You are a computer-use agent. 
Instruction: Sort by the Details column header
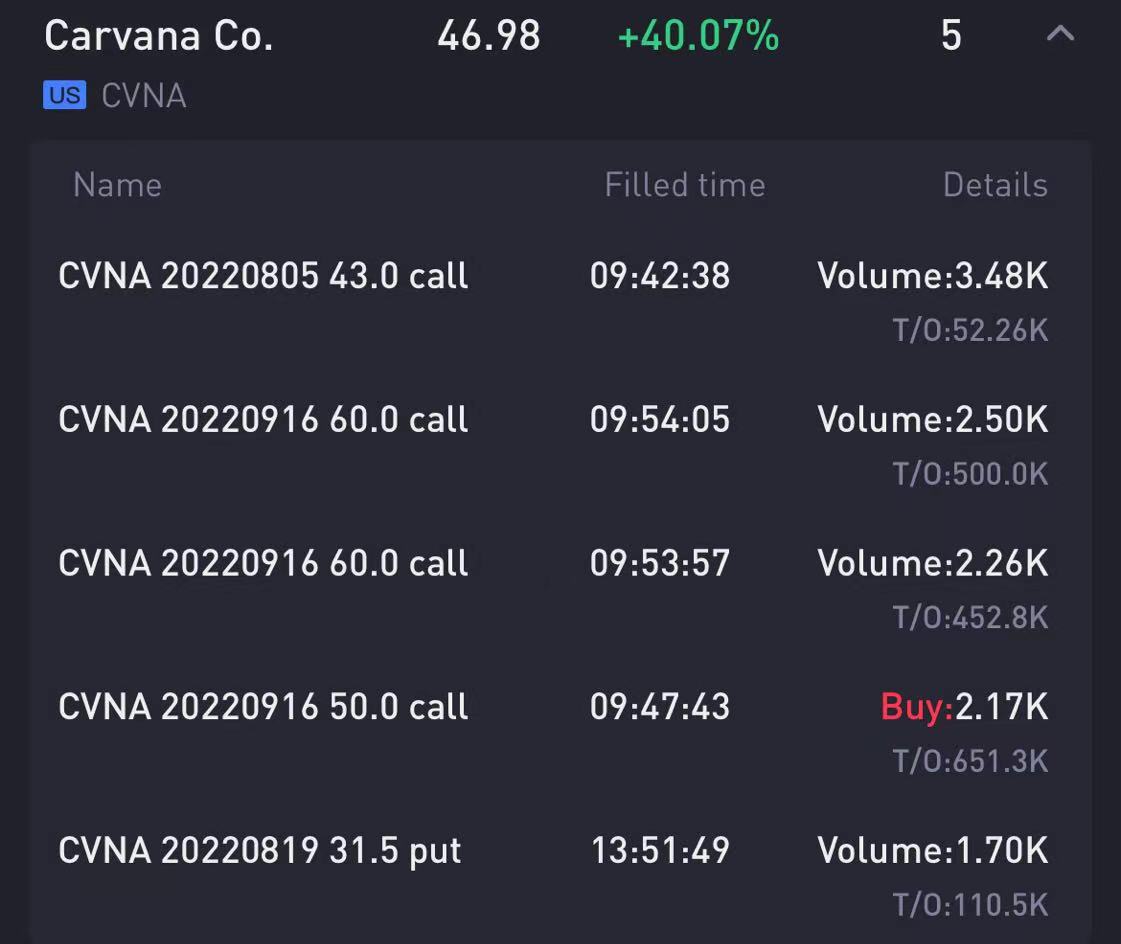click(995, 185)
